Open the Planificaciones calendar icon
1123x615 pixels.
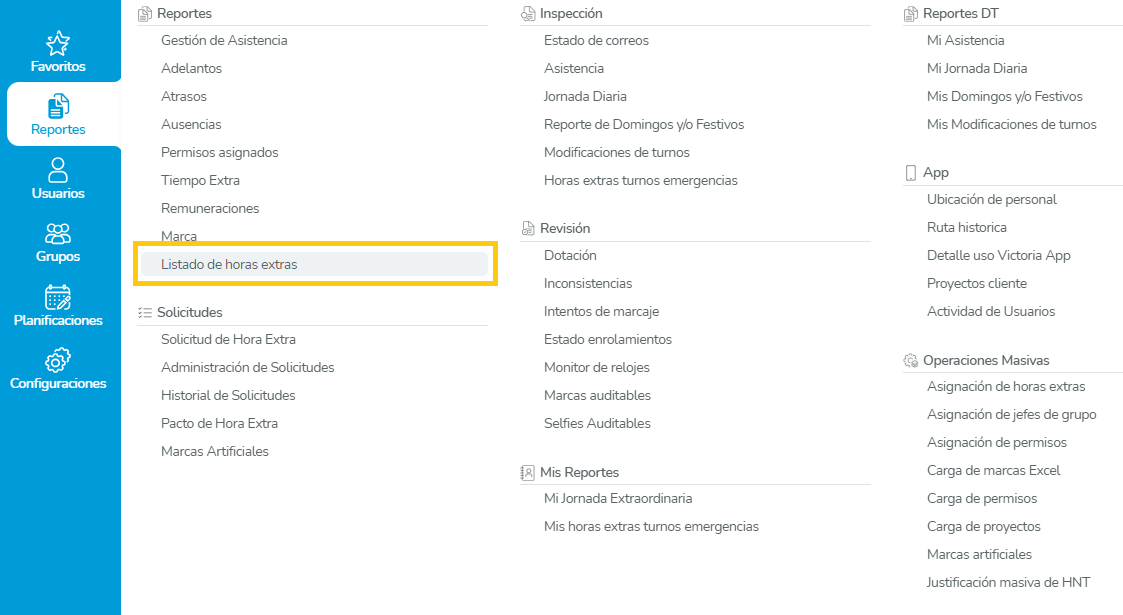[x=58, y=298]
